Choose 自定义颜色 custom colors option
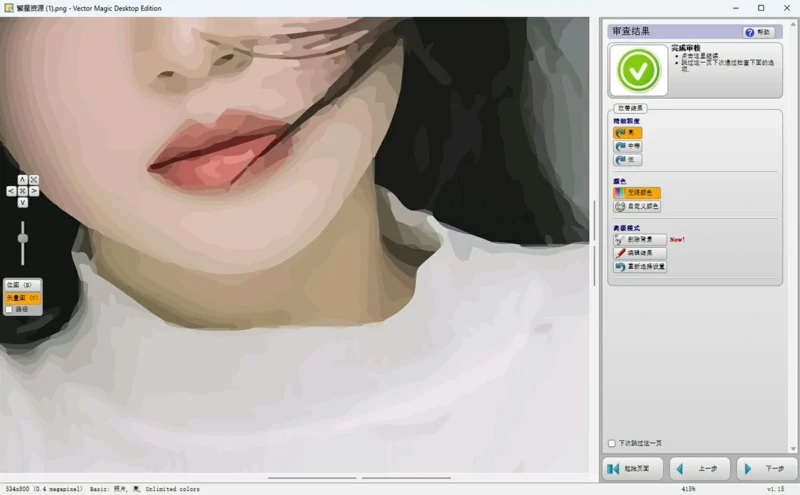The width and height of the screenshot is (800, 495). pos(637,207)
